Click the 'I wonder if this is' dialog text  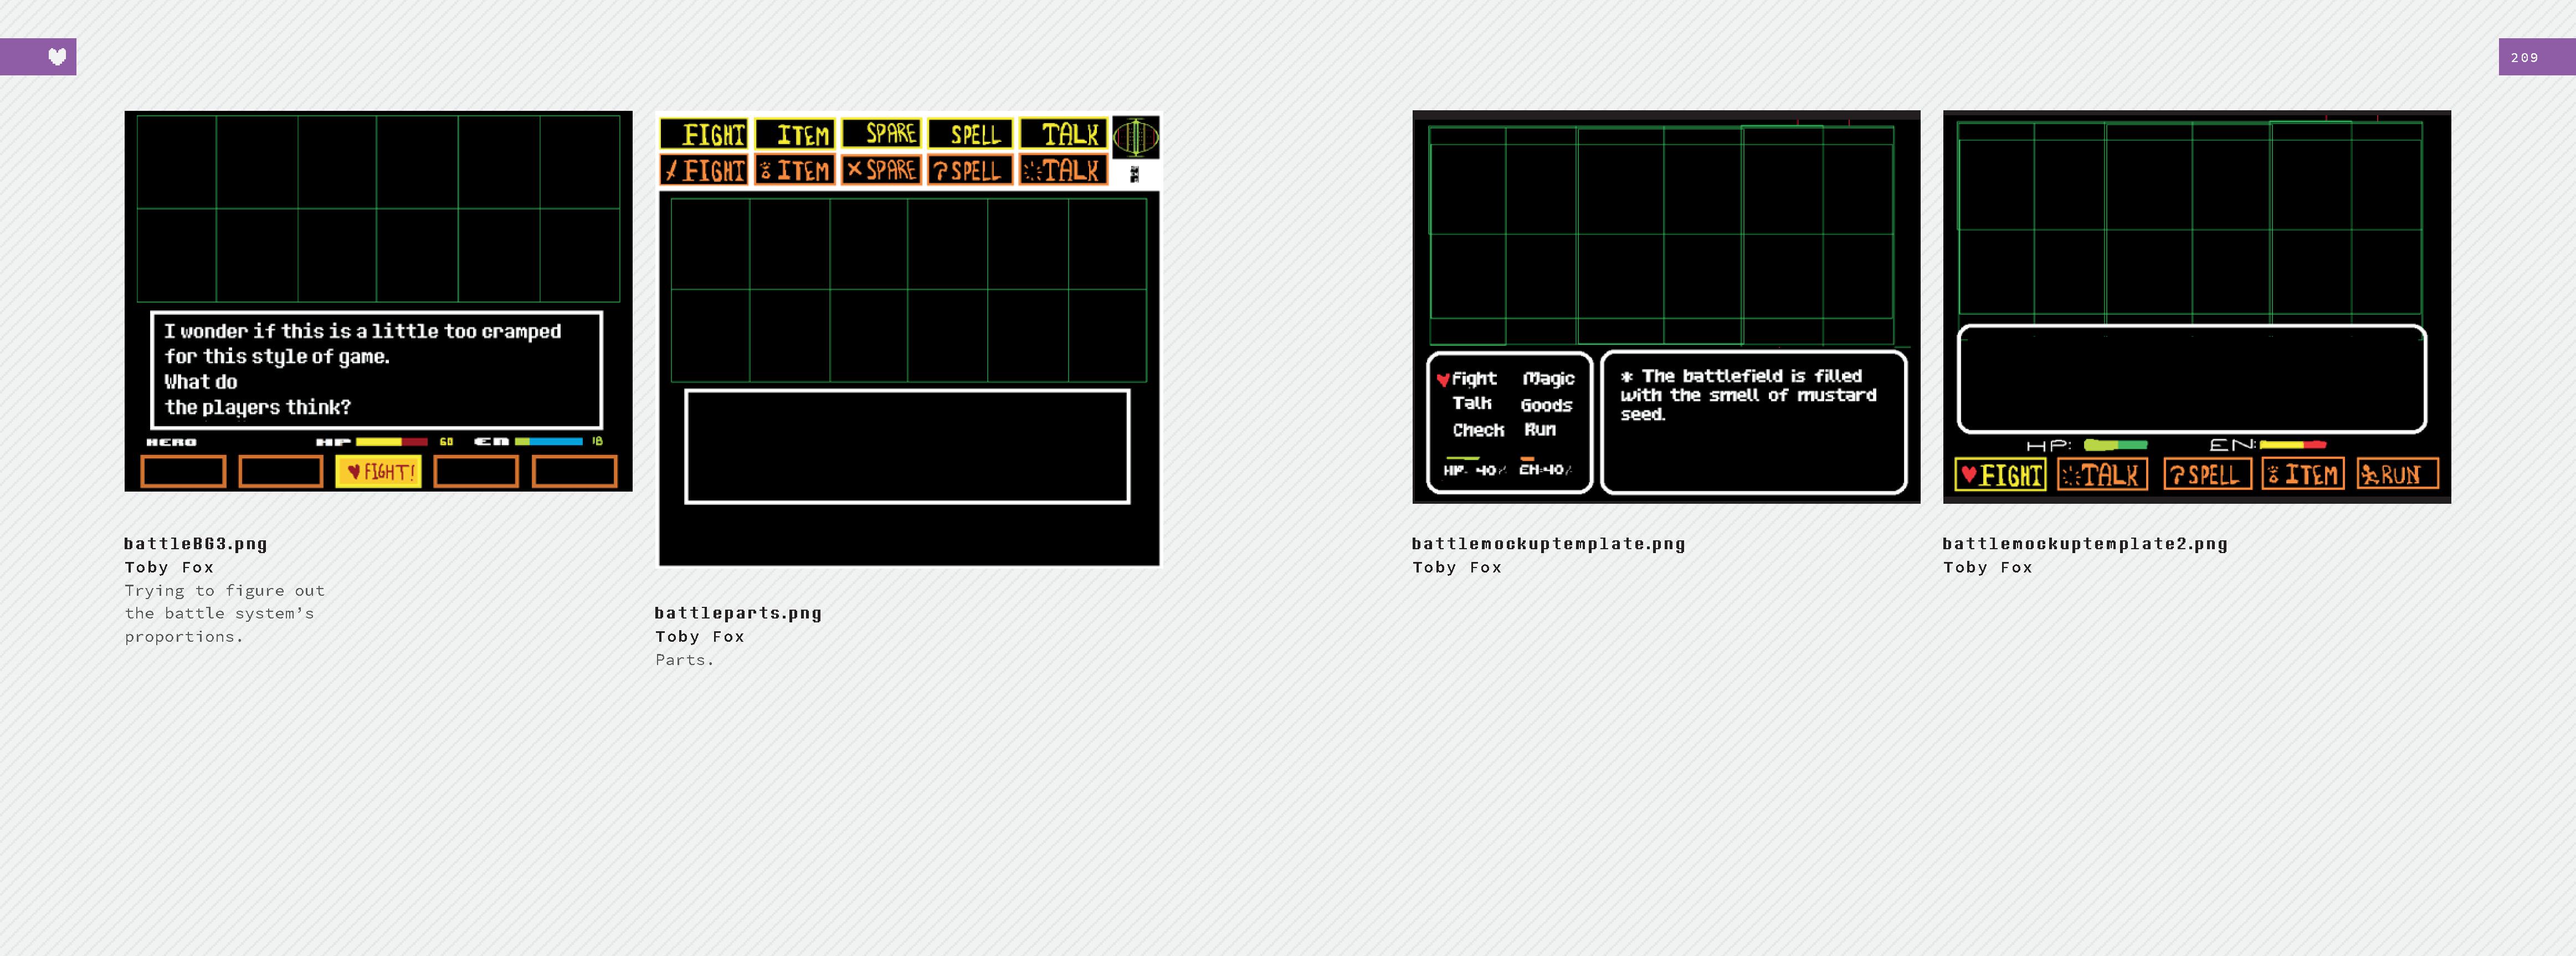click(363, 369)
